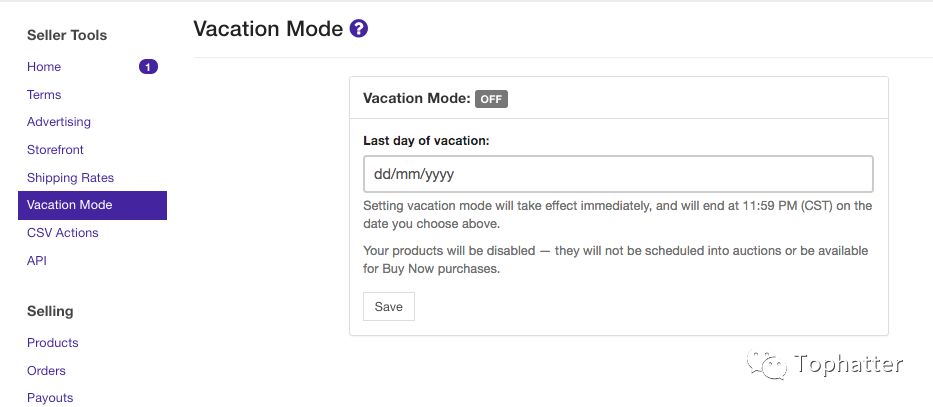Open CSV Actions from the sidebar
This screenshot has height=407, width=933.
pyautogui.click(x=63, y=233)
